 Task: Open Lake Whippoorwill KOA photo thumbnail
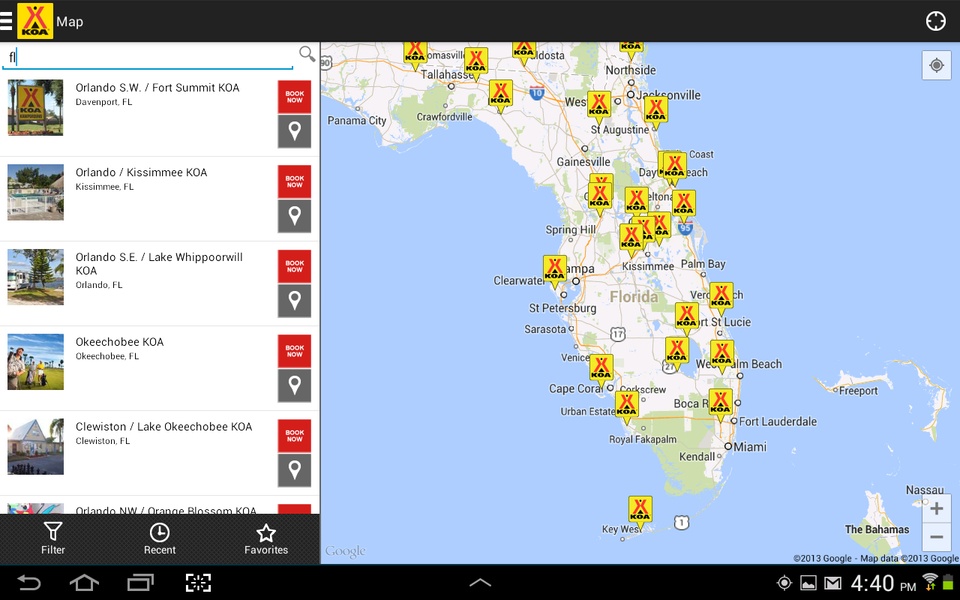point(36,277)
